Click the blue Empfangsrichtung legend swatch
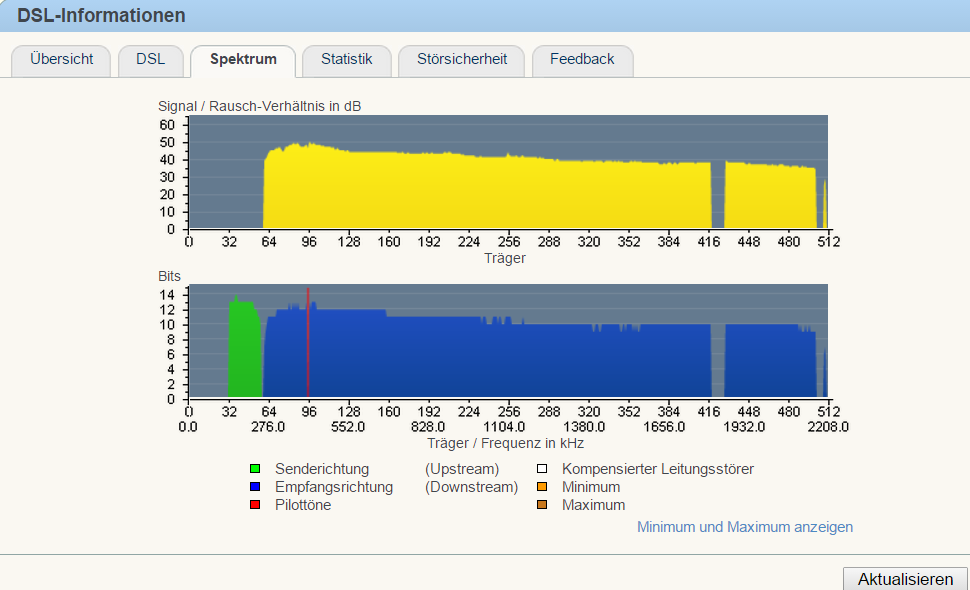This screenshot has width=970, height=590. click(x=255, y=487)
